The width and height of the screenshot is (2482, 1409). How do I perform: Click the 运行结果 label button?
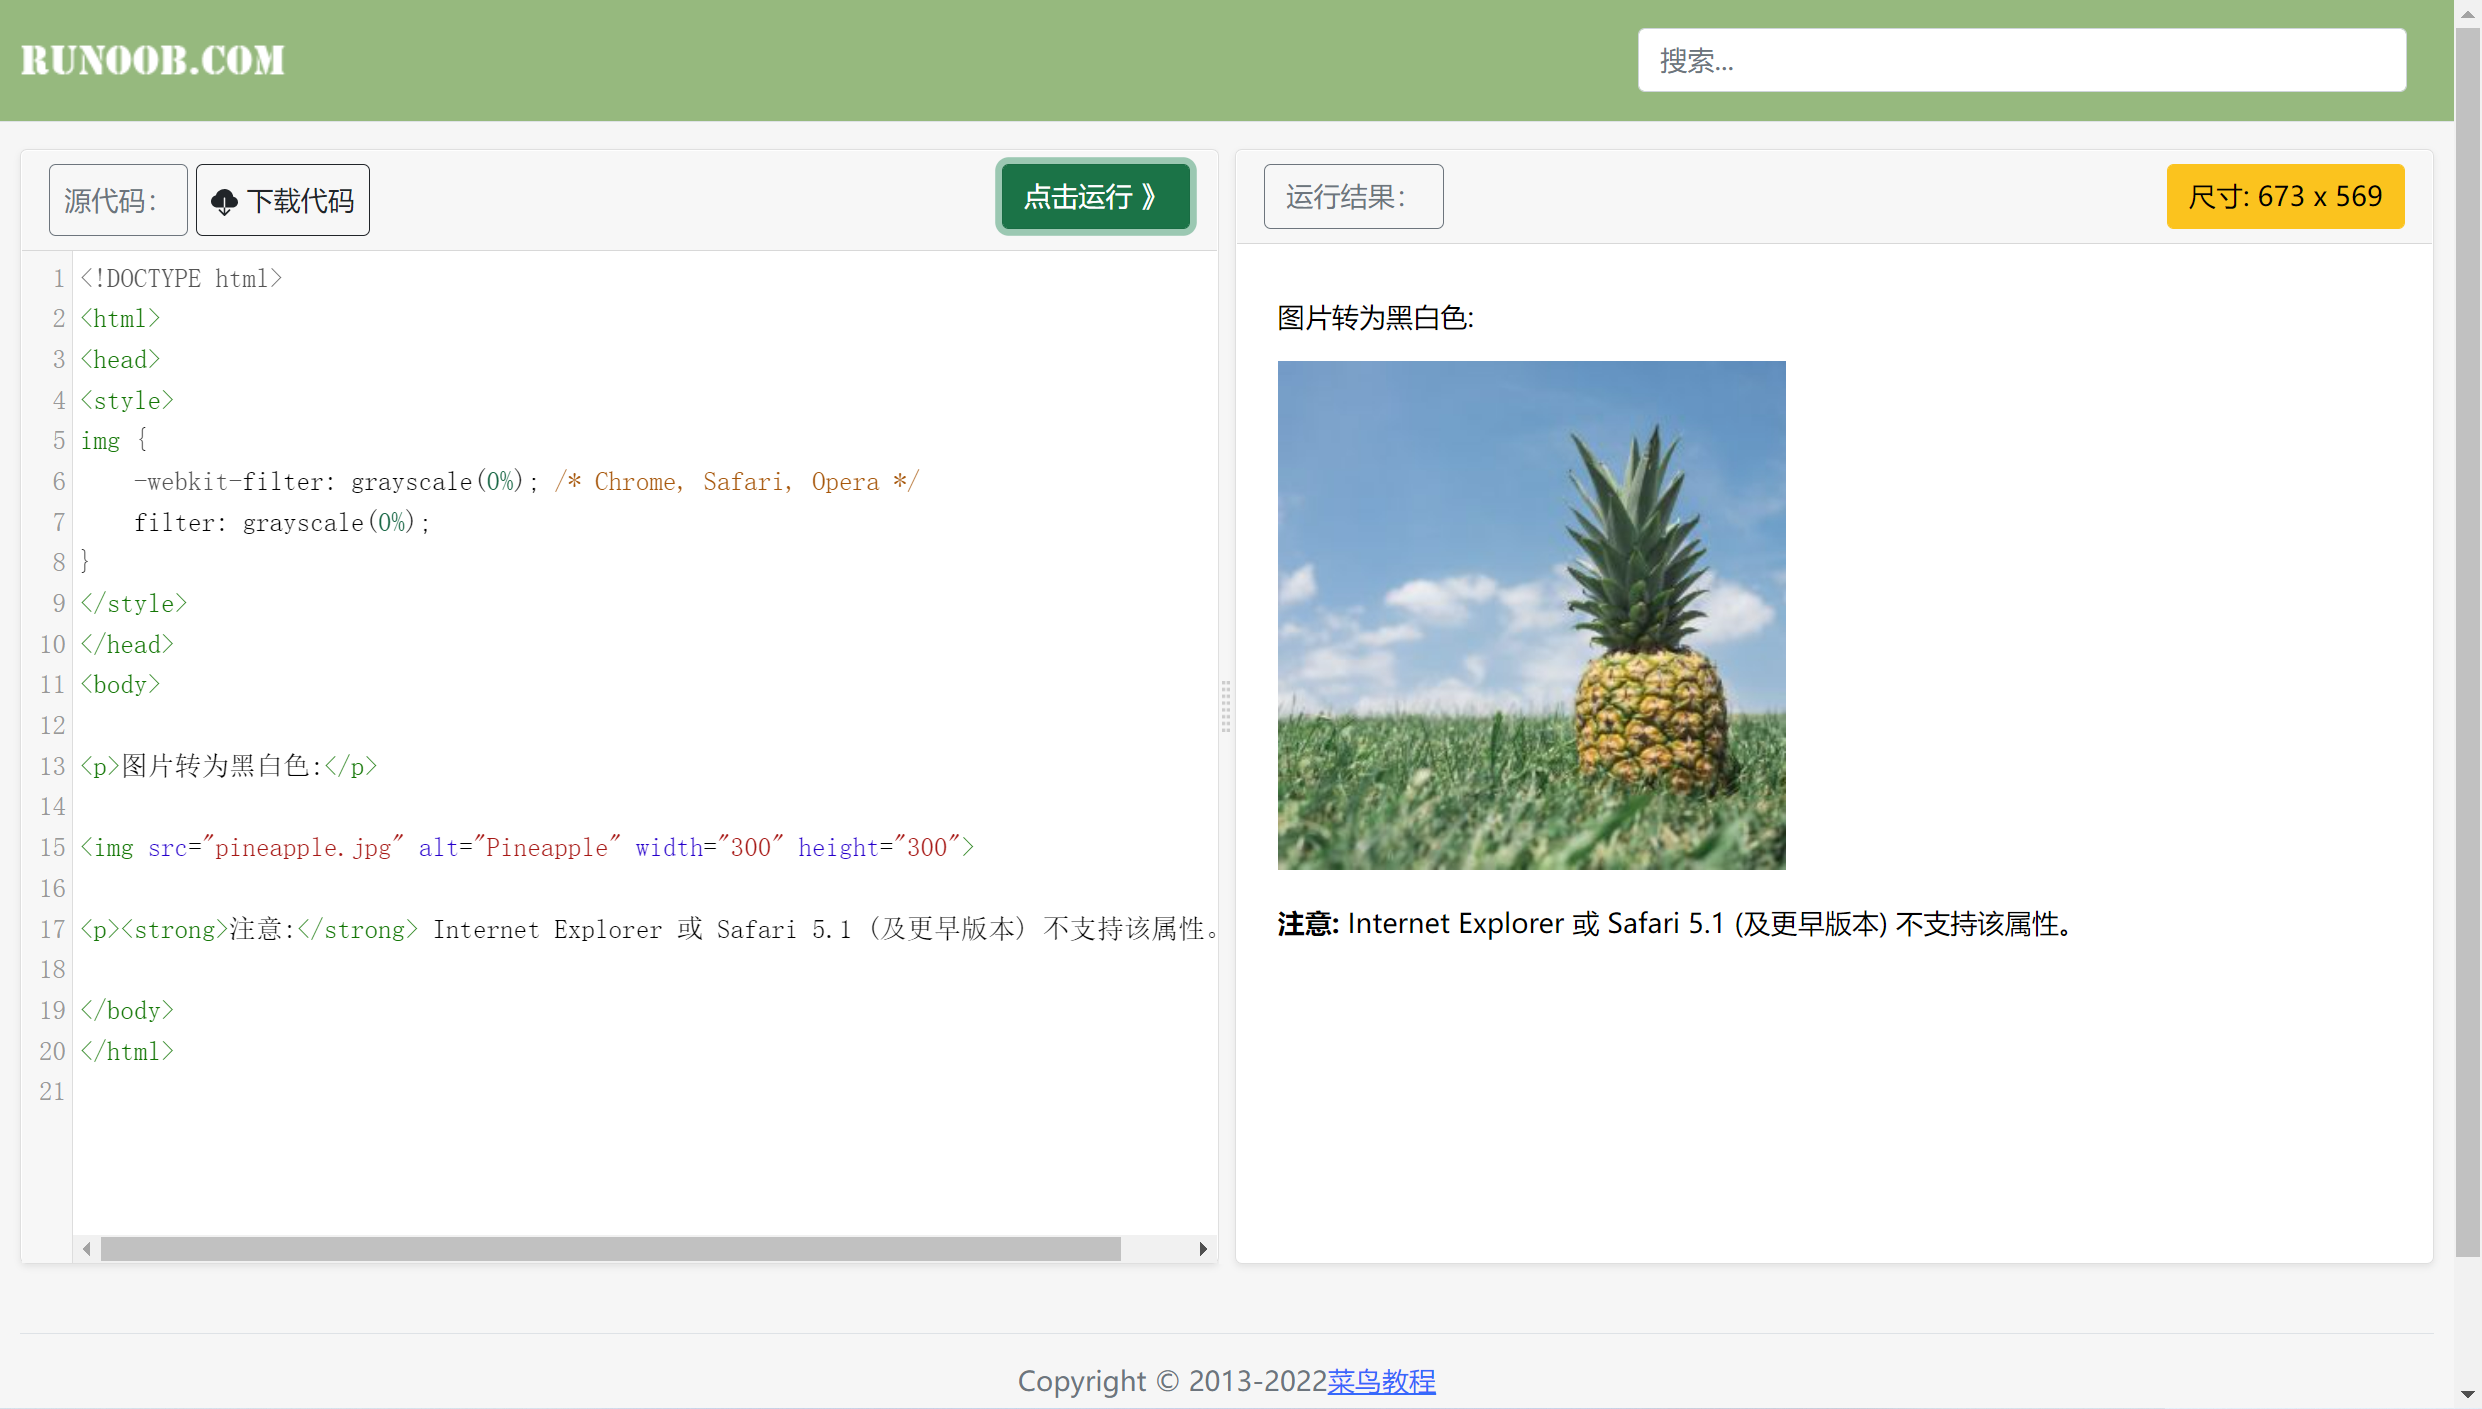(x=1353, y=196)
